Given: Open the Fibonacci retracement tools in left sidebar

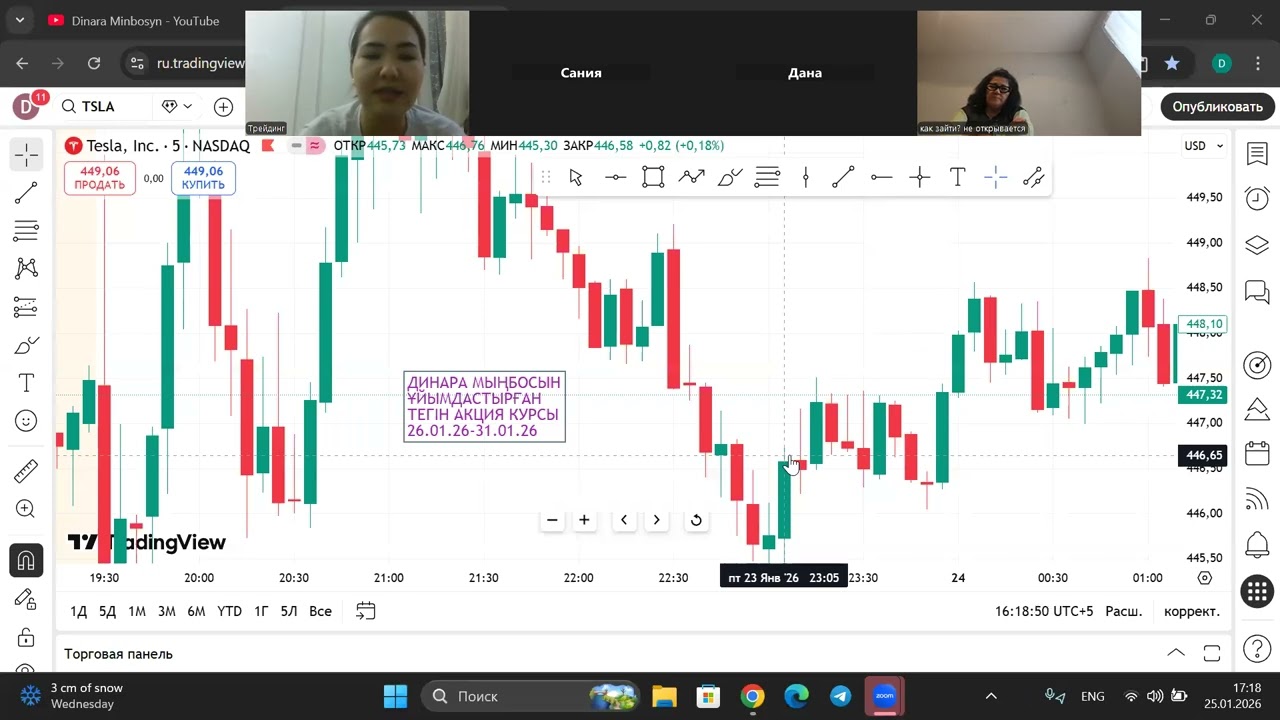Looking at the screenshot, I should point(26,231).
